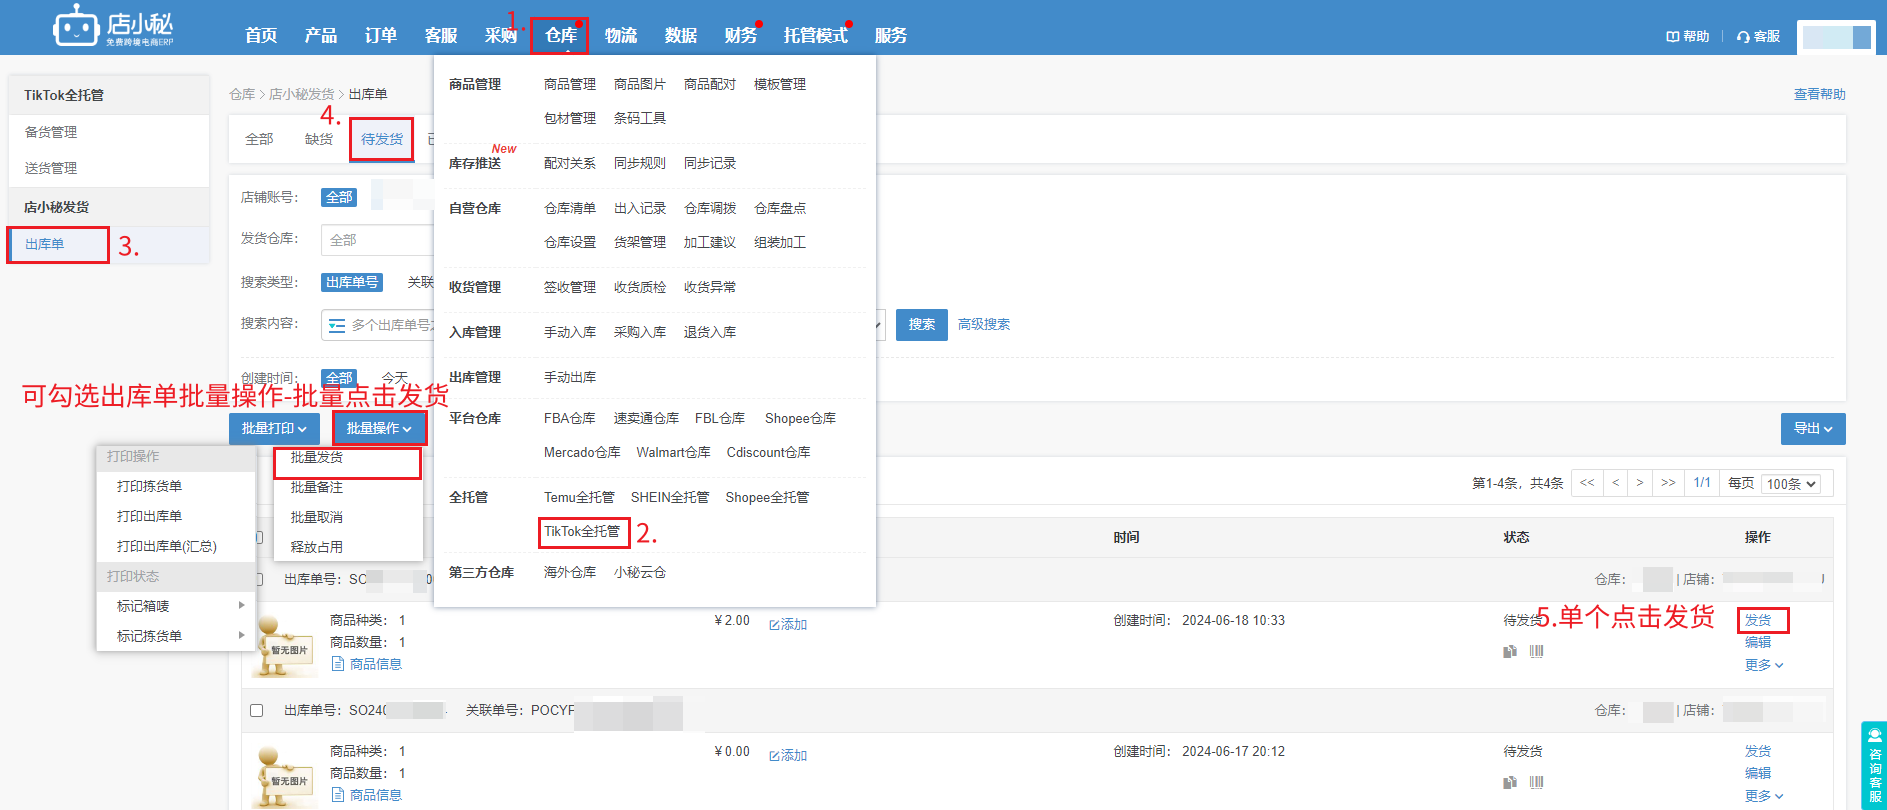Tick the checkbox for order SO24
Viewport: 1887px width, 810px height.
(257, 710)
